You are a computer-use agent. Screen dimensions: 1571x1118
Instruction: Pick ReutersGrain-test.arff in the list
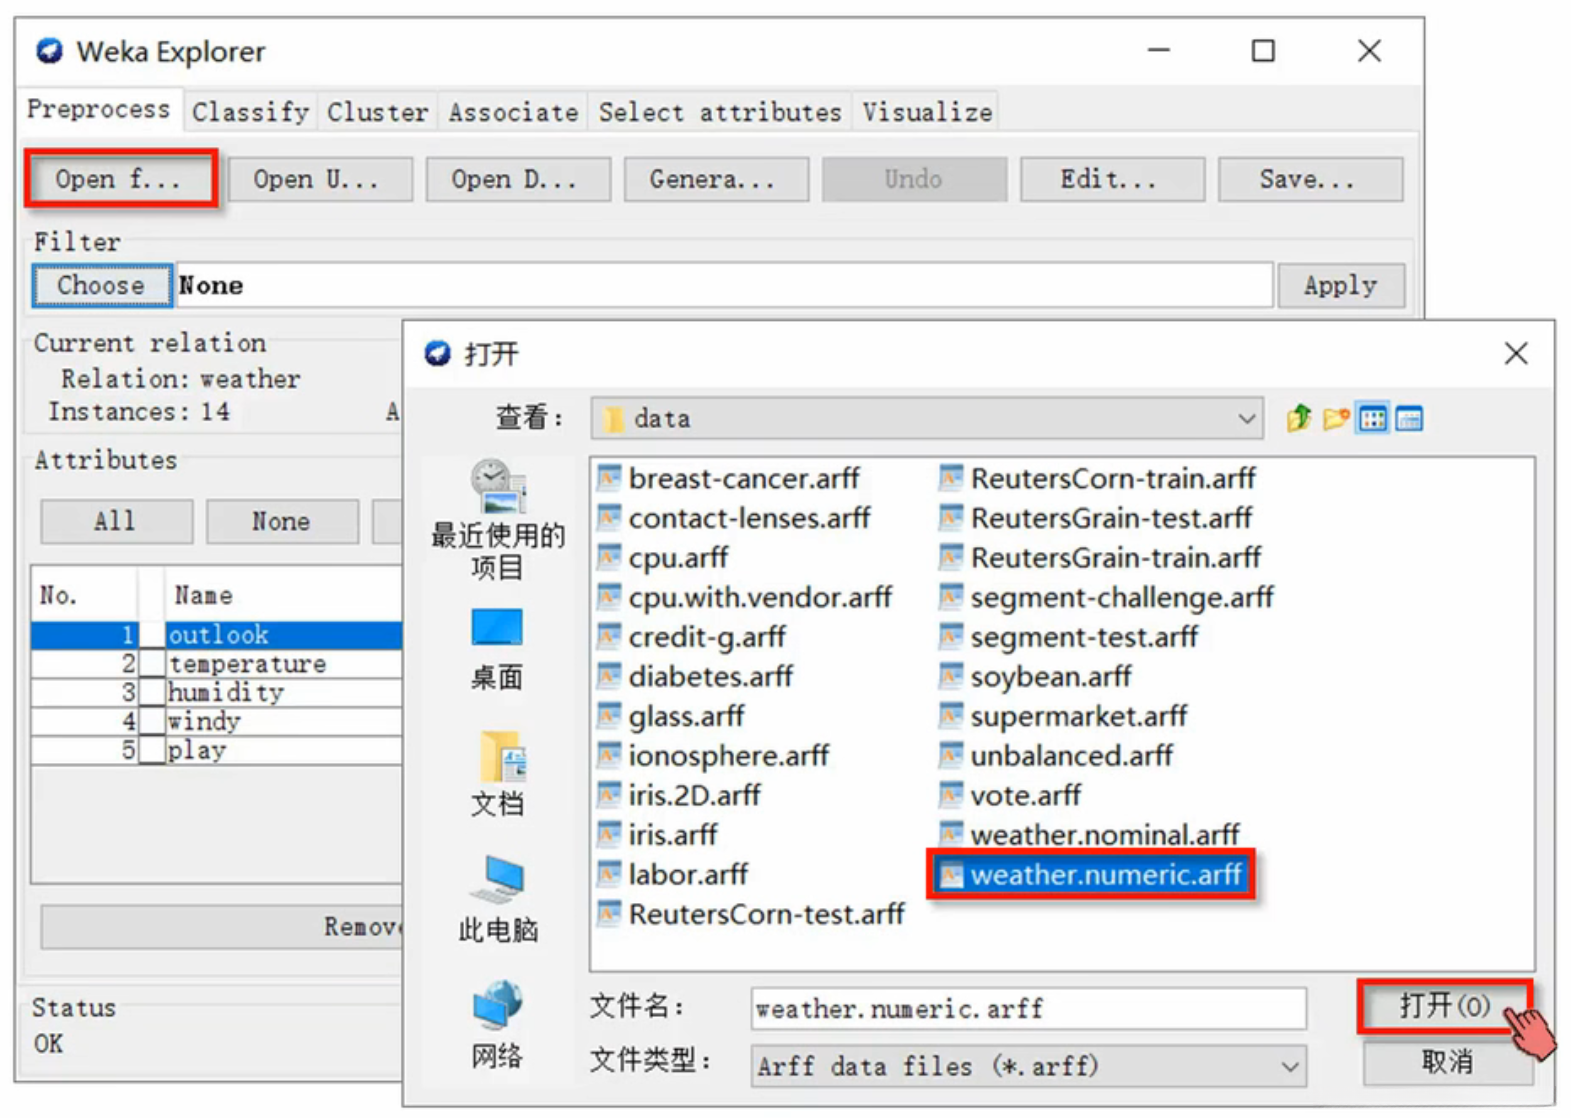(x=1096, y=518)
